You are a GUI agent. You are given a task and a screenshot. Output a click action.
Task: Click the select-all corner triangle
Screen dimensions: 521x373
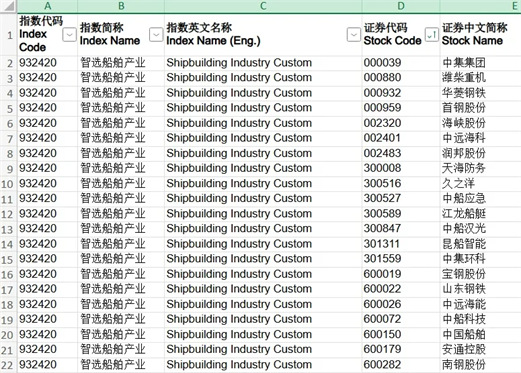pyautogui.click(x=9, y=6)
